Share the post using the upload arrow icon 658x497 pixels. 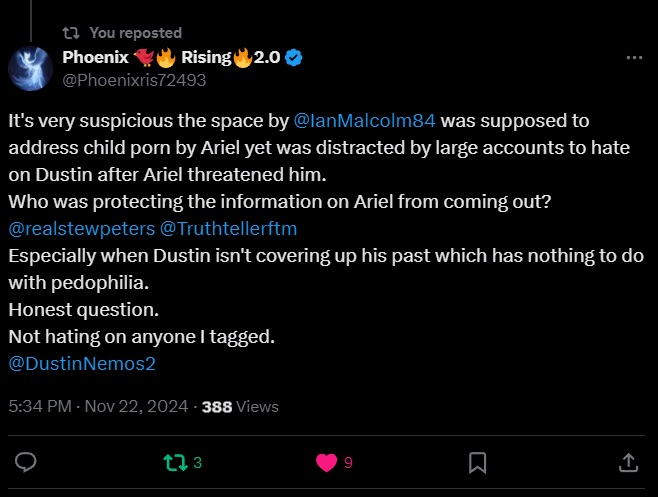pos(628,463)
